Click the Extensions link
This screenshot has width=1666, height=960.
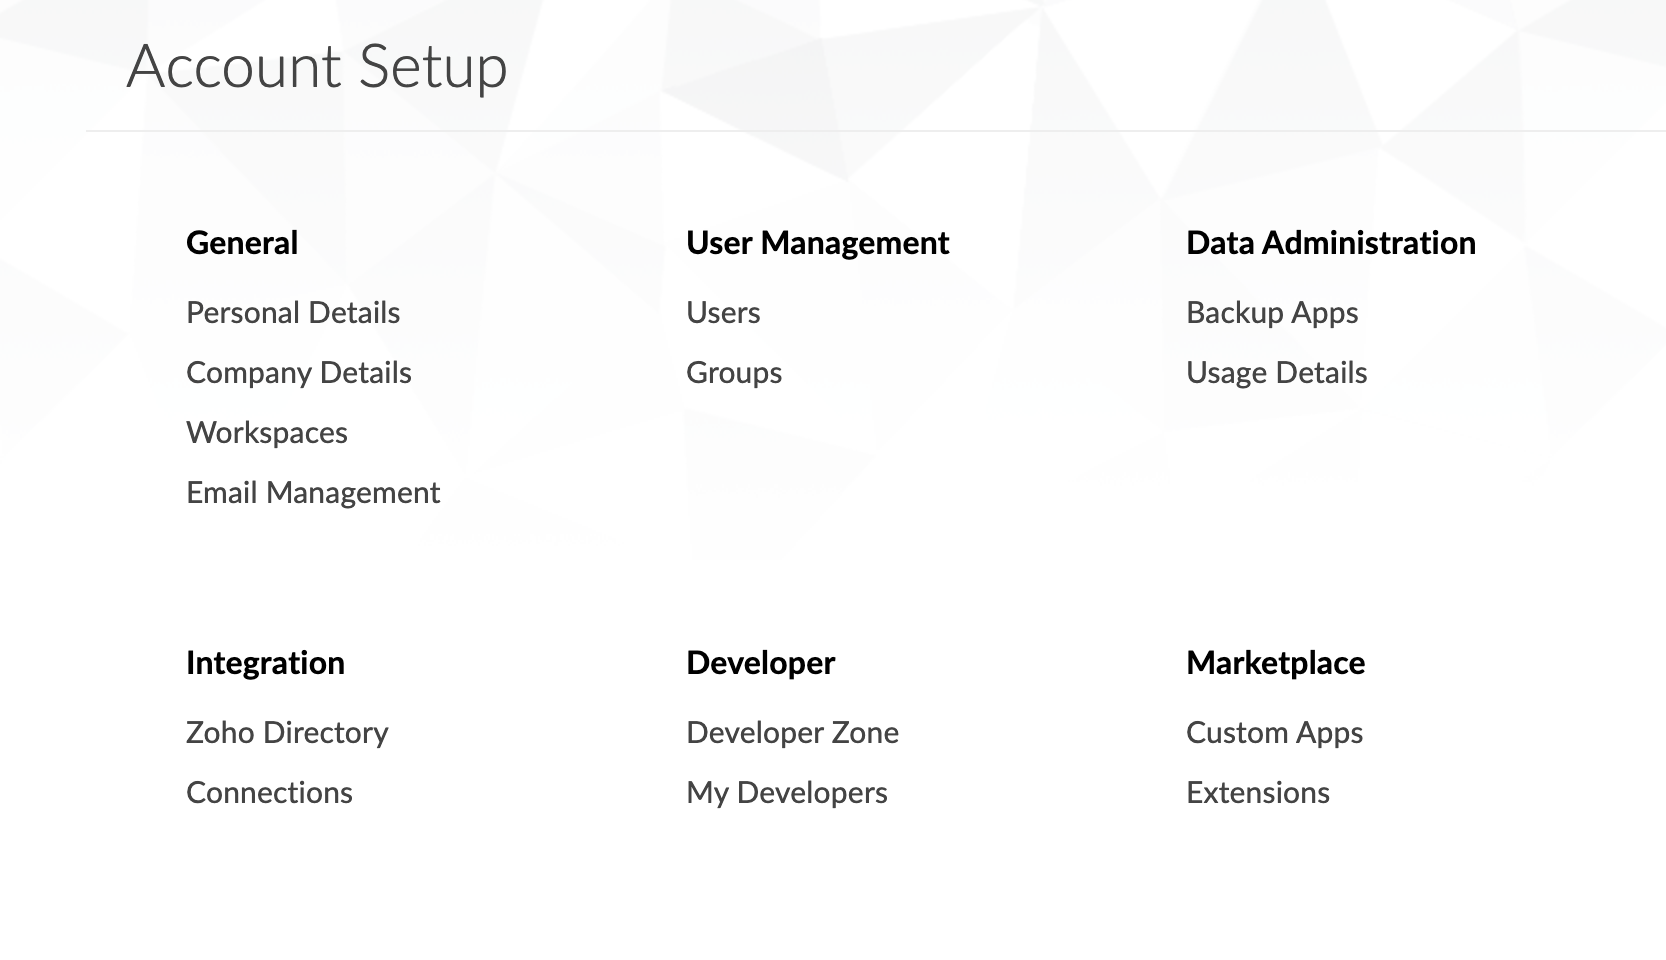1258,793
